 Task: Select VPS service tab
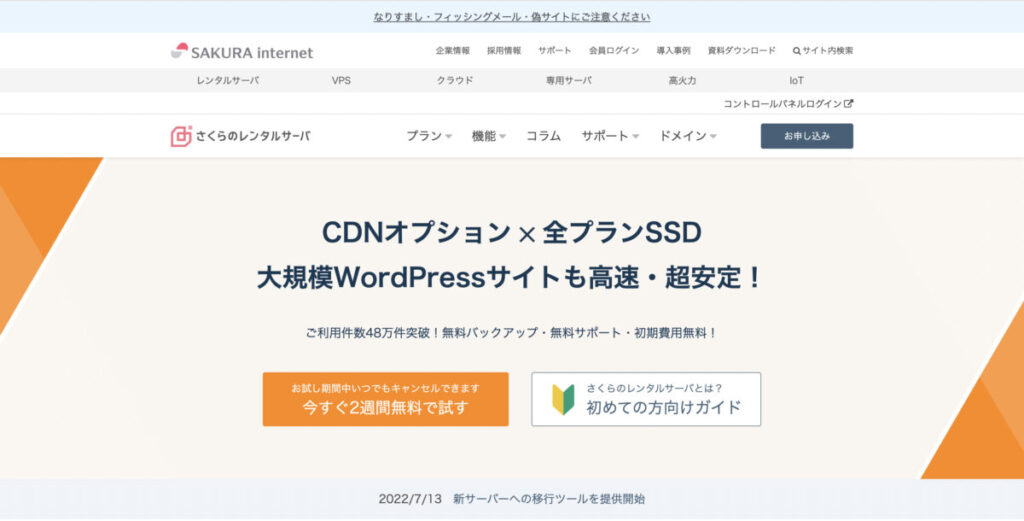click(x=341, y=80)
